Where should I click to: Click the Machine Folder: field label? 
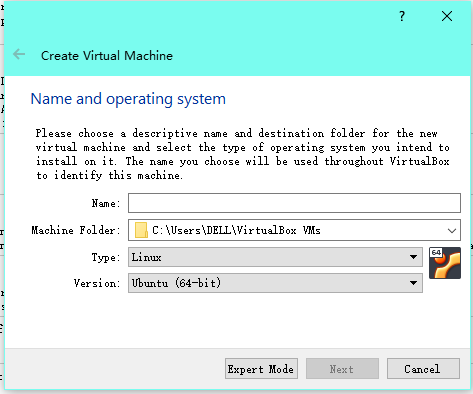(x=76, y=230)
